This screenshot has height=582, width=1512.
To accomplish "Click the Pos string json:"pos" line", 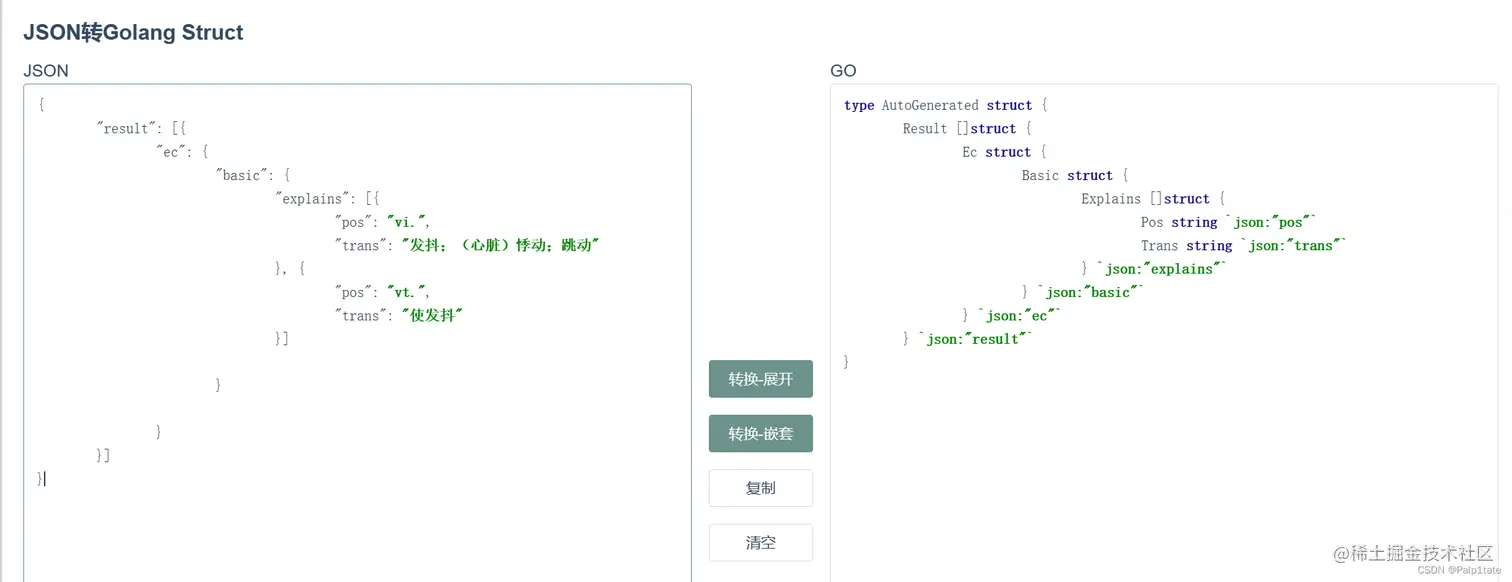I will 1229,222.
